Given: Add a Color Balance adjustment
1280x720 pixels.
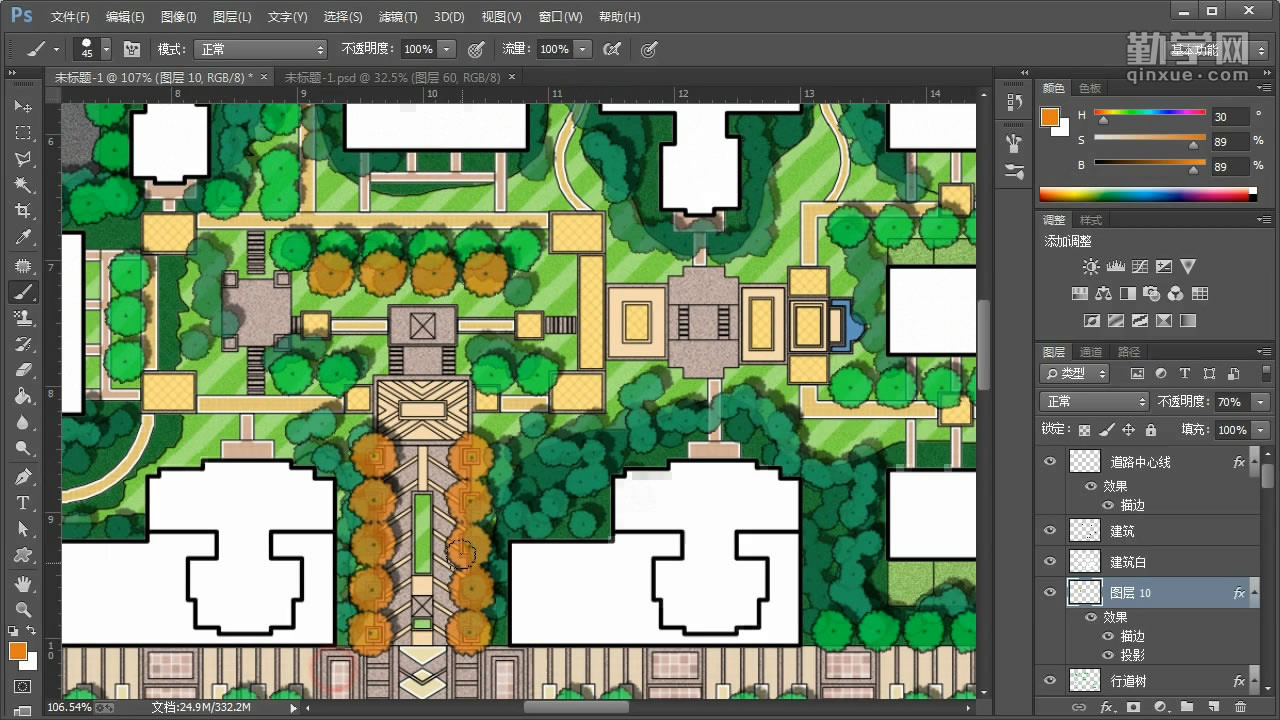Looking at the screenshot, I should pyautogui.click(x=1103, y=294).
